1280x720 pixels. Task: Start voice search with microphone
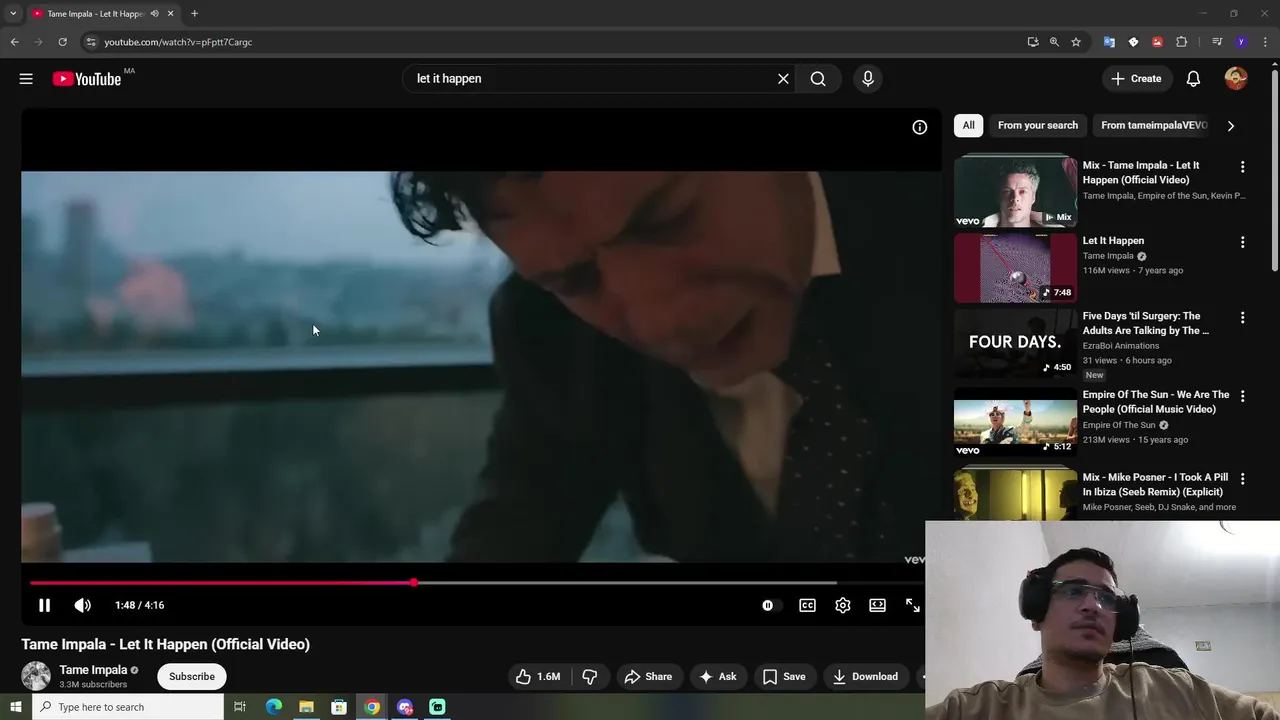pyautogui.click(x=868, y=79)
